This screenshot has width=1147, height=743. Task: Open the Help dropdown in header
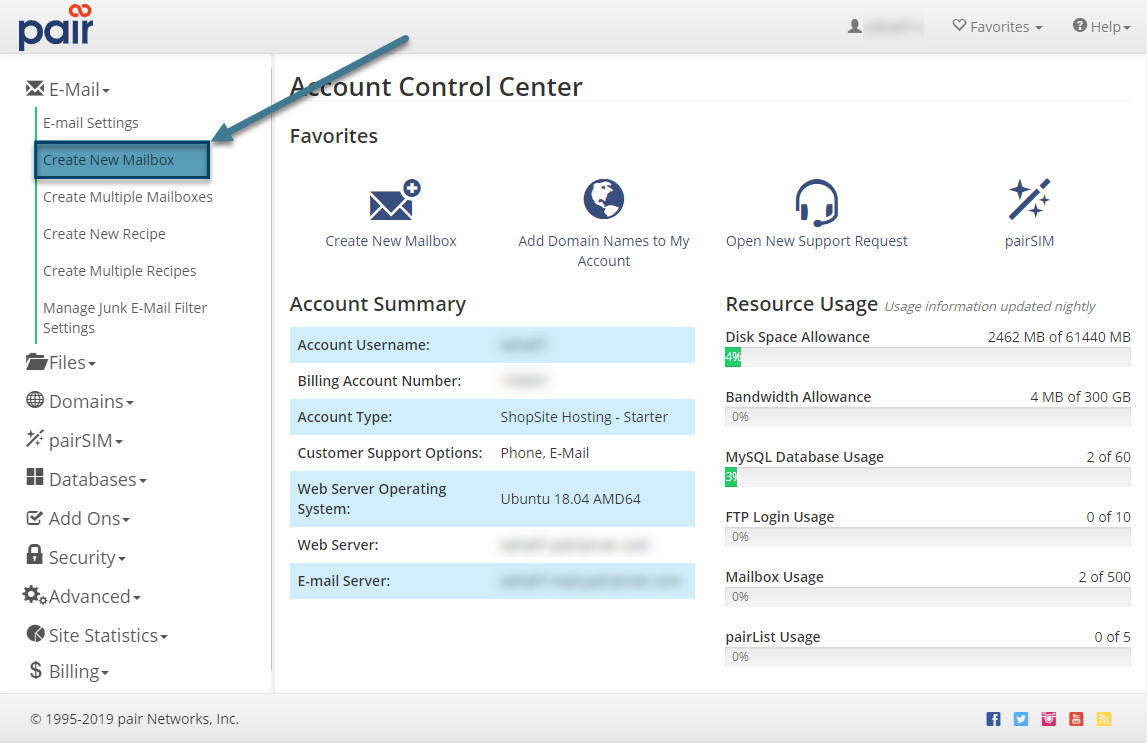tap(1101, 26)
